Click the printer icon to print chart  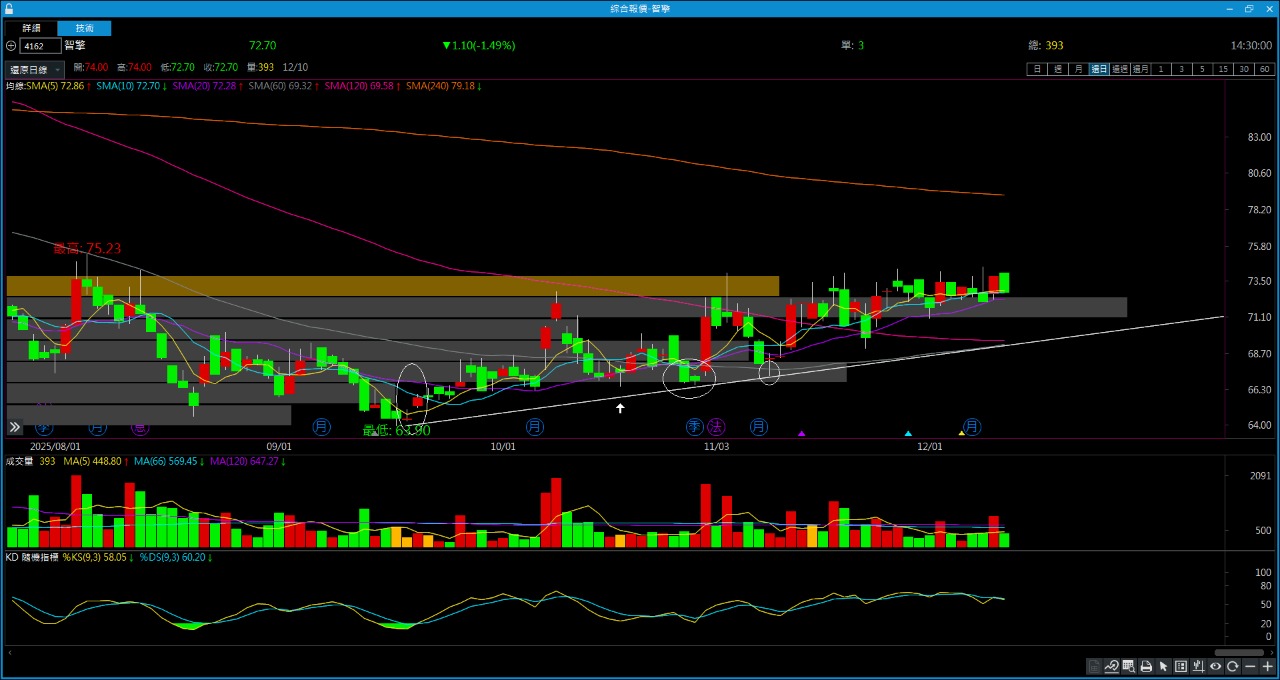1146,667
